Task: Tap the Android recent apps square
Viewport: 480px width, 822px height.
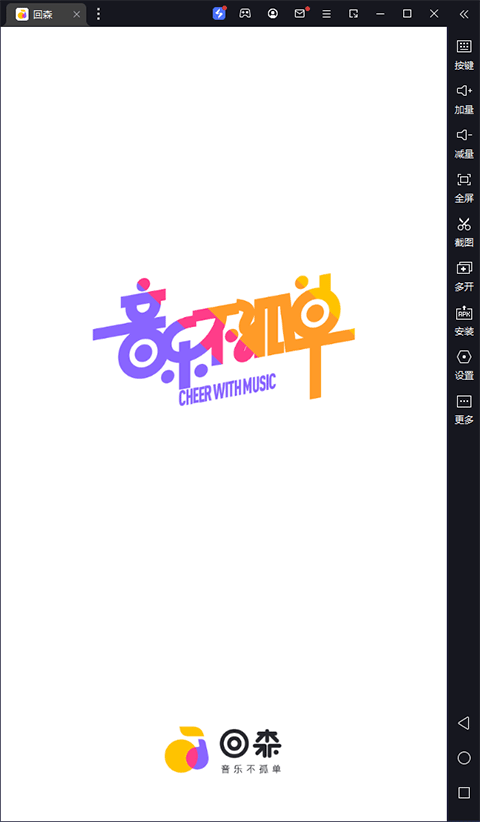Action: coord(464,793)
